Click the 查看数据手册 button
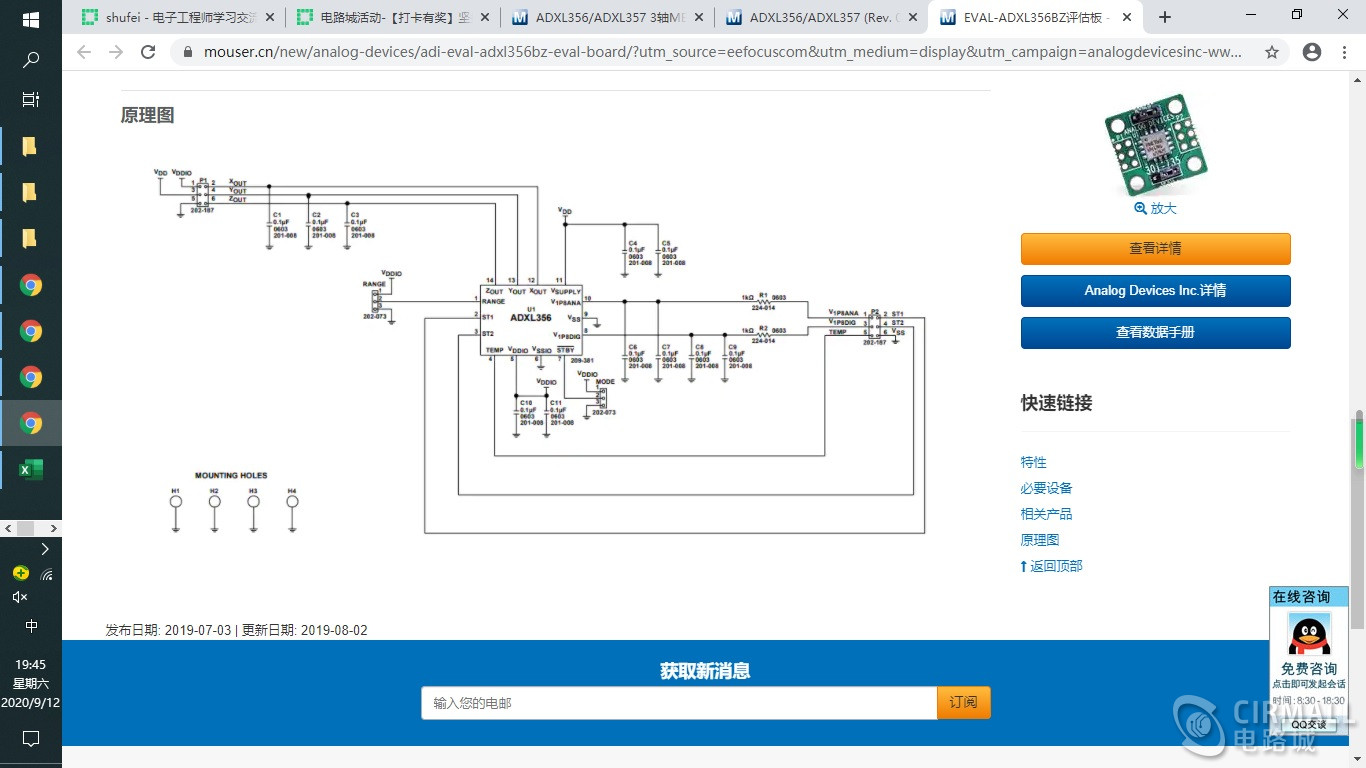The image size is (1366, 768). pyautogui.click(x=1155, y=332)
